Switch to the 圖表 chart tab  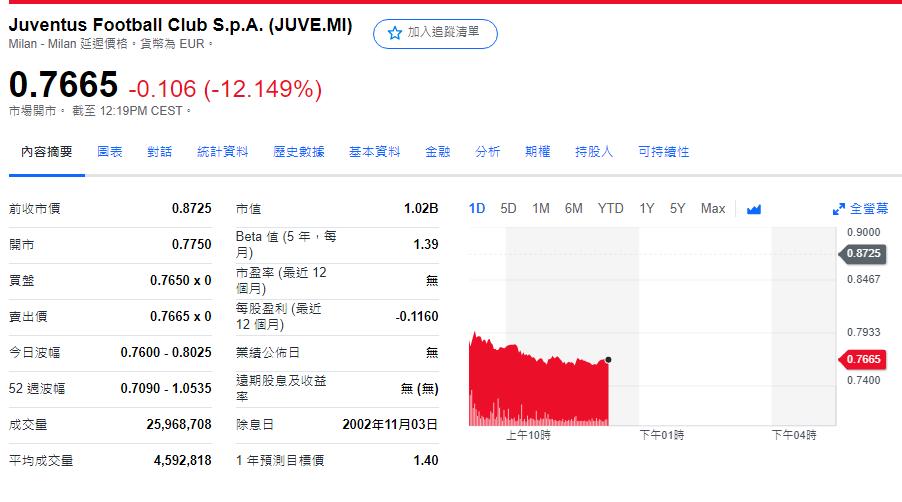point(109,152)
